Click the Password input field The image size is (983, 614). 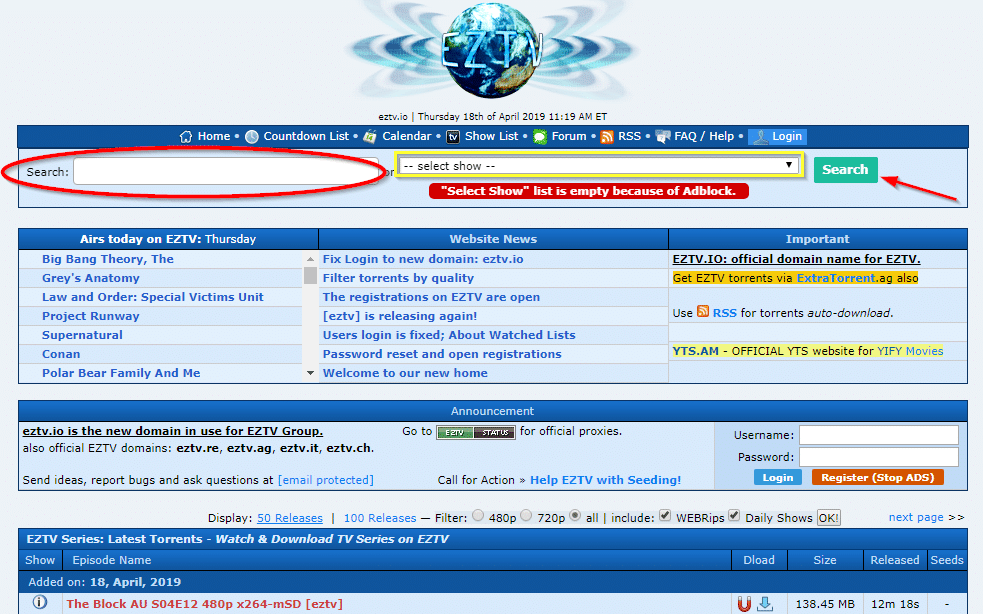[878, 457]
